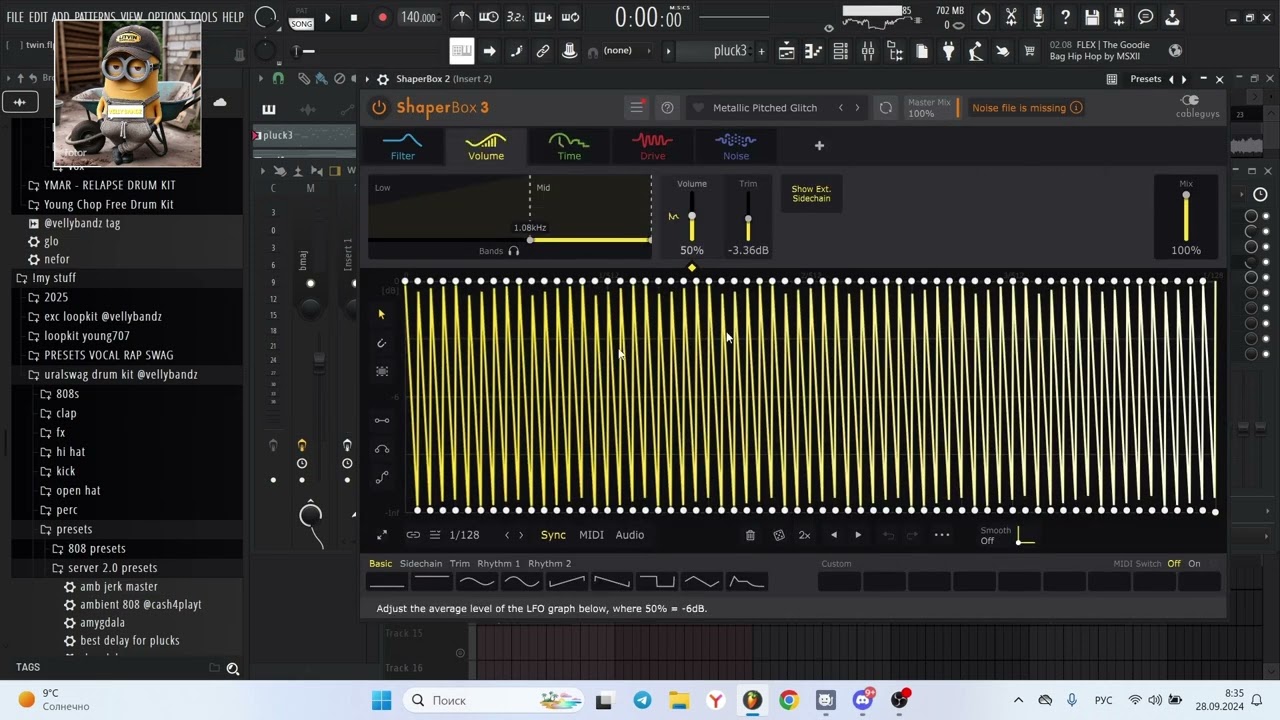
Task: Adjust the Trim slider handle
Action: [748, 220]
